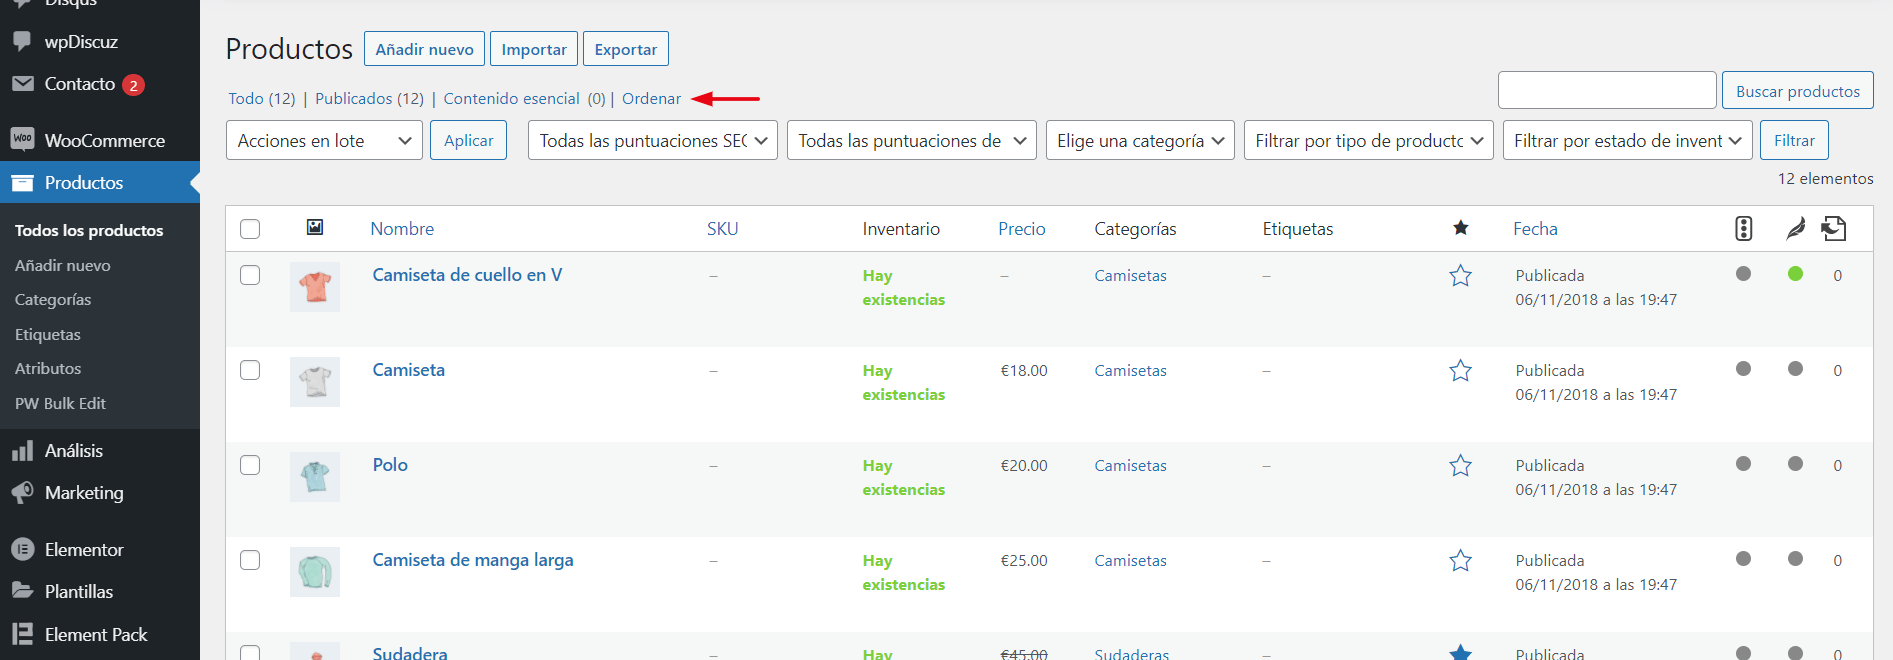
Task: Open wpDiscuz comments icon in sidebar
Action: 22,42
